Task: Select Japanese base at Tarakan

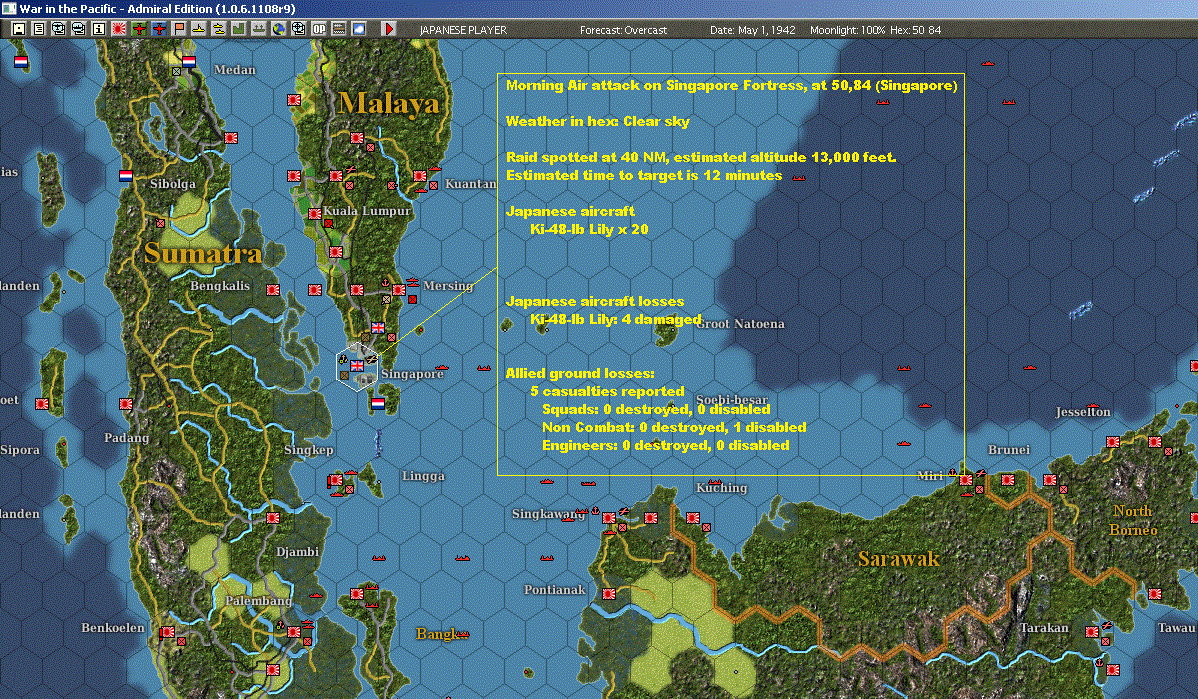Action: pos(1092,632)
